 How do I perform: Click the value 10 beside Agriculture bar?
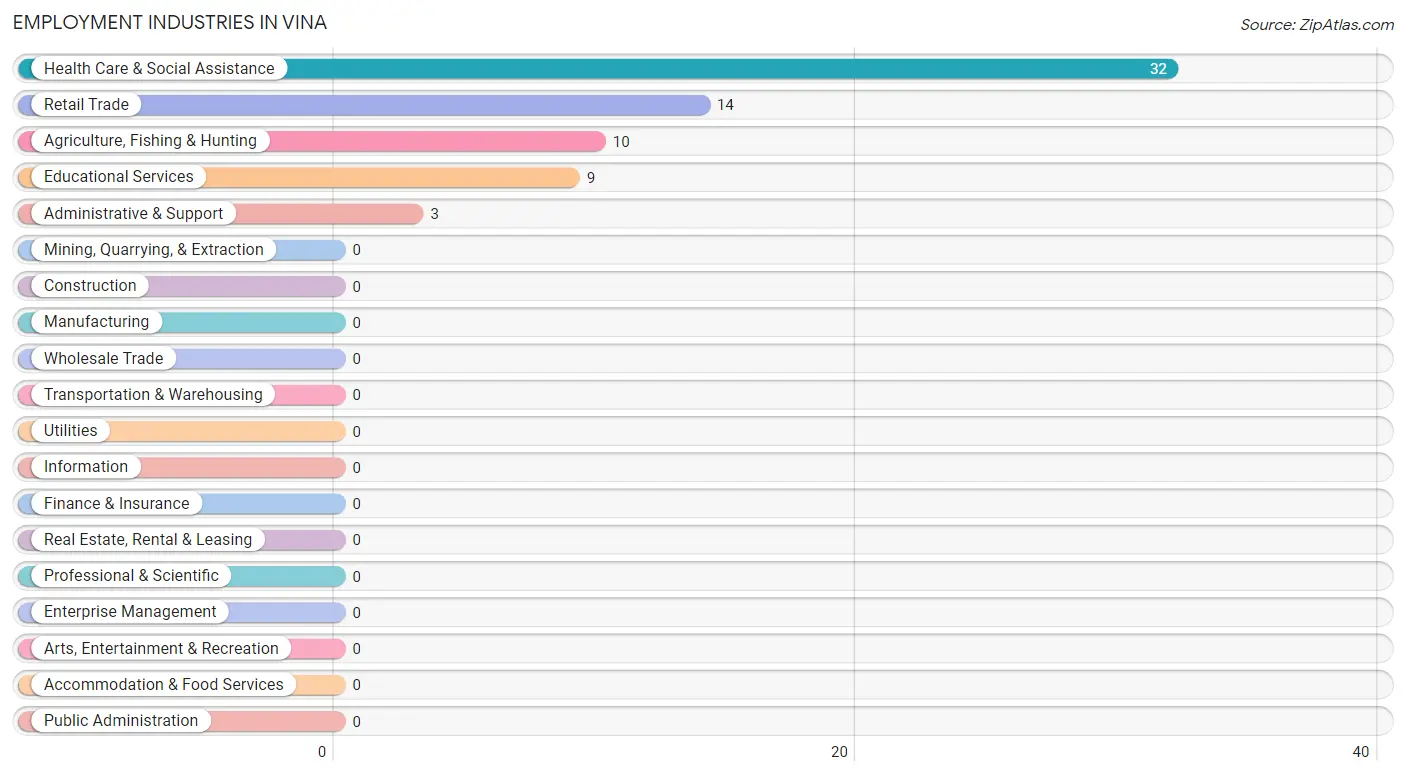point(621,142)
